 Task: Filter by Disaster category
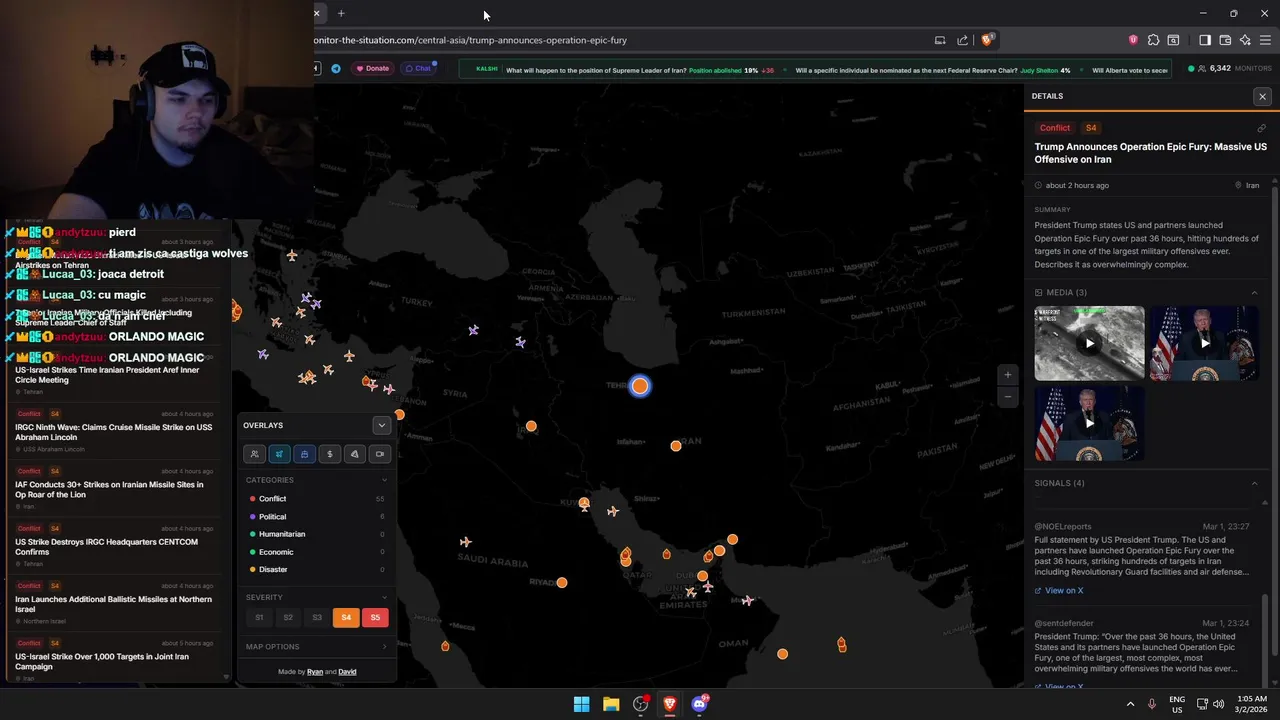[x=316, y=569]
